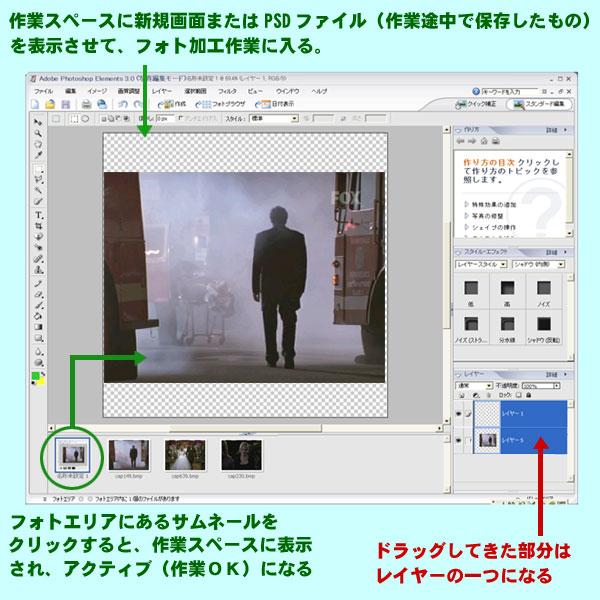Viewport: 600px width, 600px height.
Task: Toggle the link box beside the photo layer
Action: point(468,440)
